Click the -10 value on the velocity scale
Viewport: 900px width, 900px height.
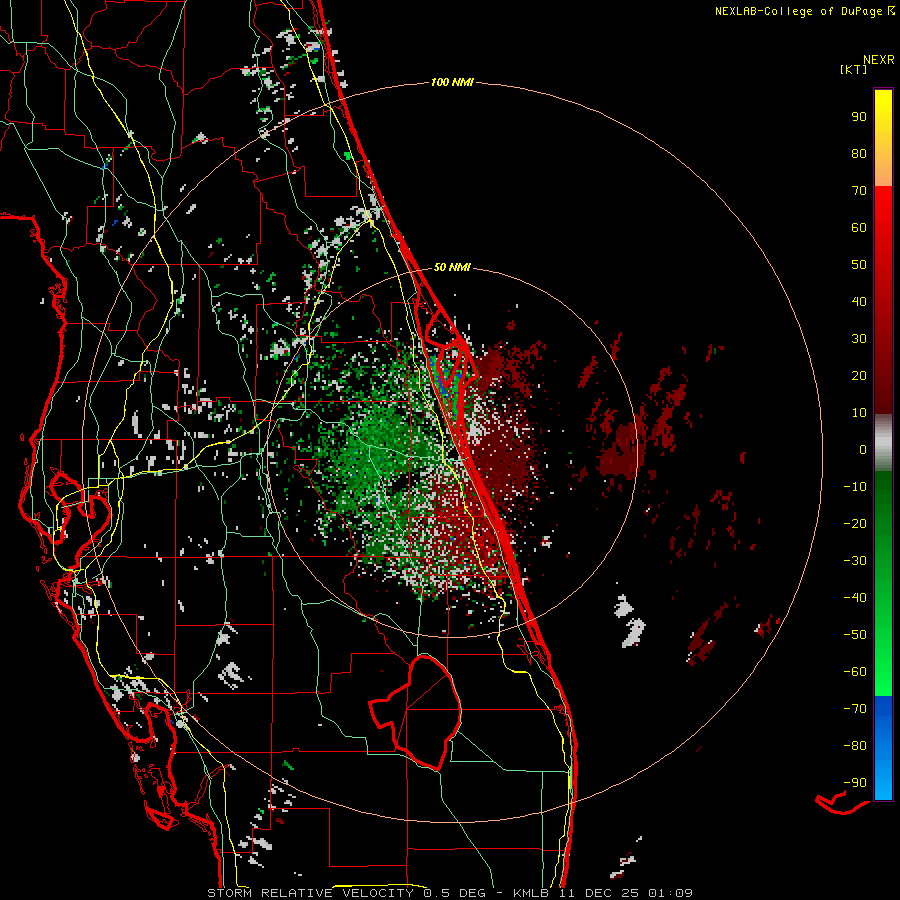[855, 487]
